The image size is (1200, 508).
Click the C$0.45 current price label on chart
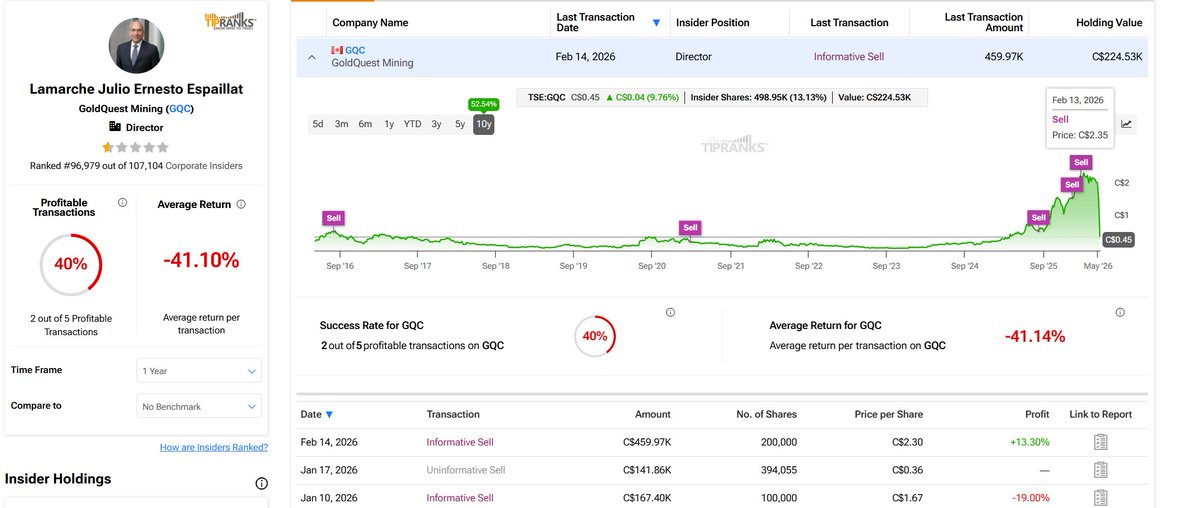coord(1117,239)
